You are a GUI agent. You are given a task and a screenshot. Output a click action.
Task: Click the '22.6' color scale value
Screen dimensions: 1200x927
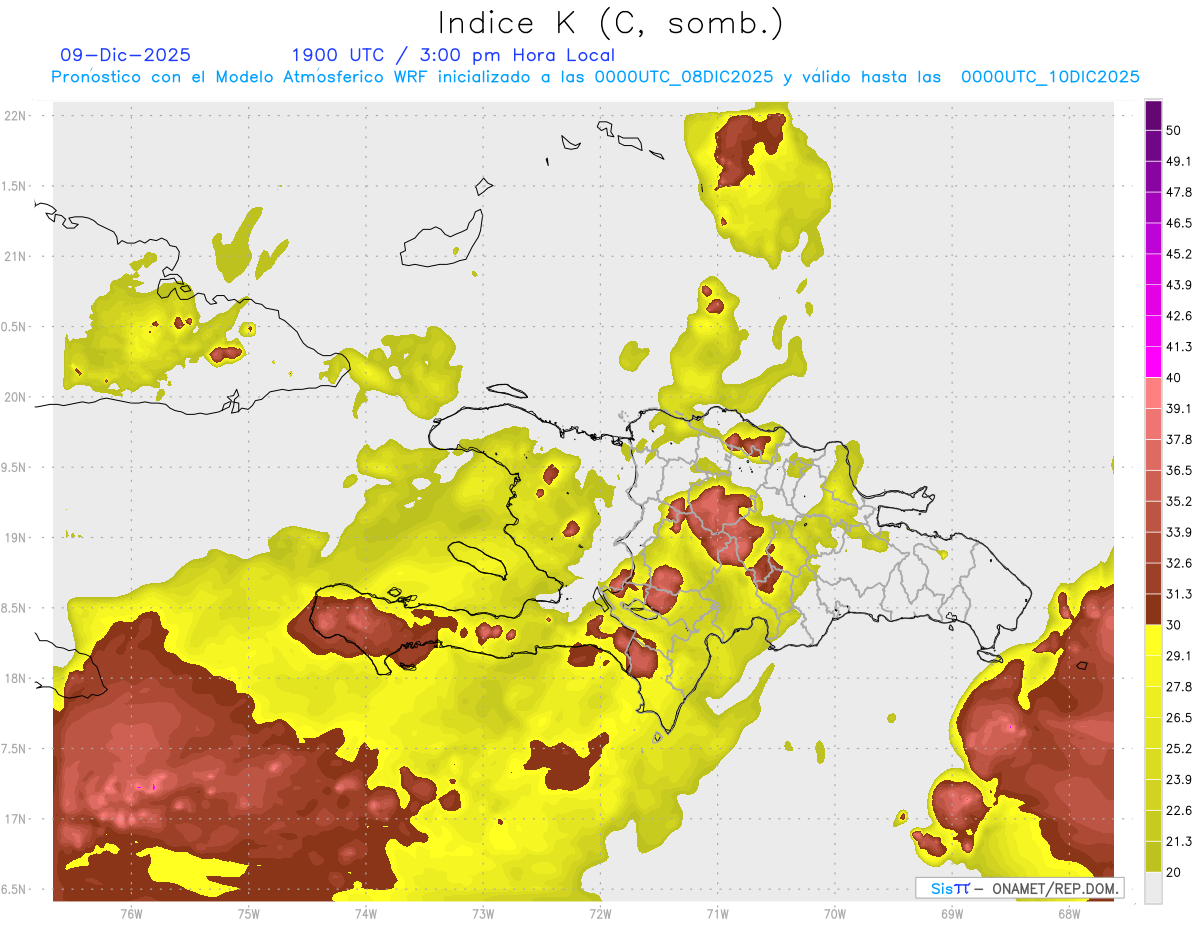1179,811
